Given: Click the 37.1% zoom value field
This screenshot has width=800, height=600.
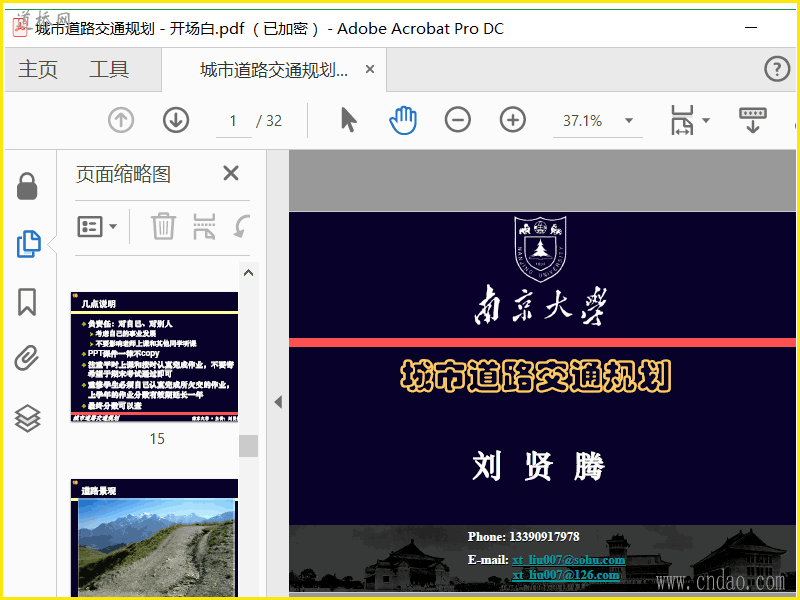Looking at the screenshot, I should 583,121.
